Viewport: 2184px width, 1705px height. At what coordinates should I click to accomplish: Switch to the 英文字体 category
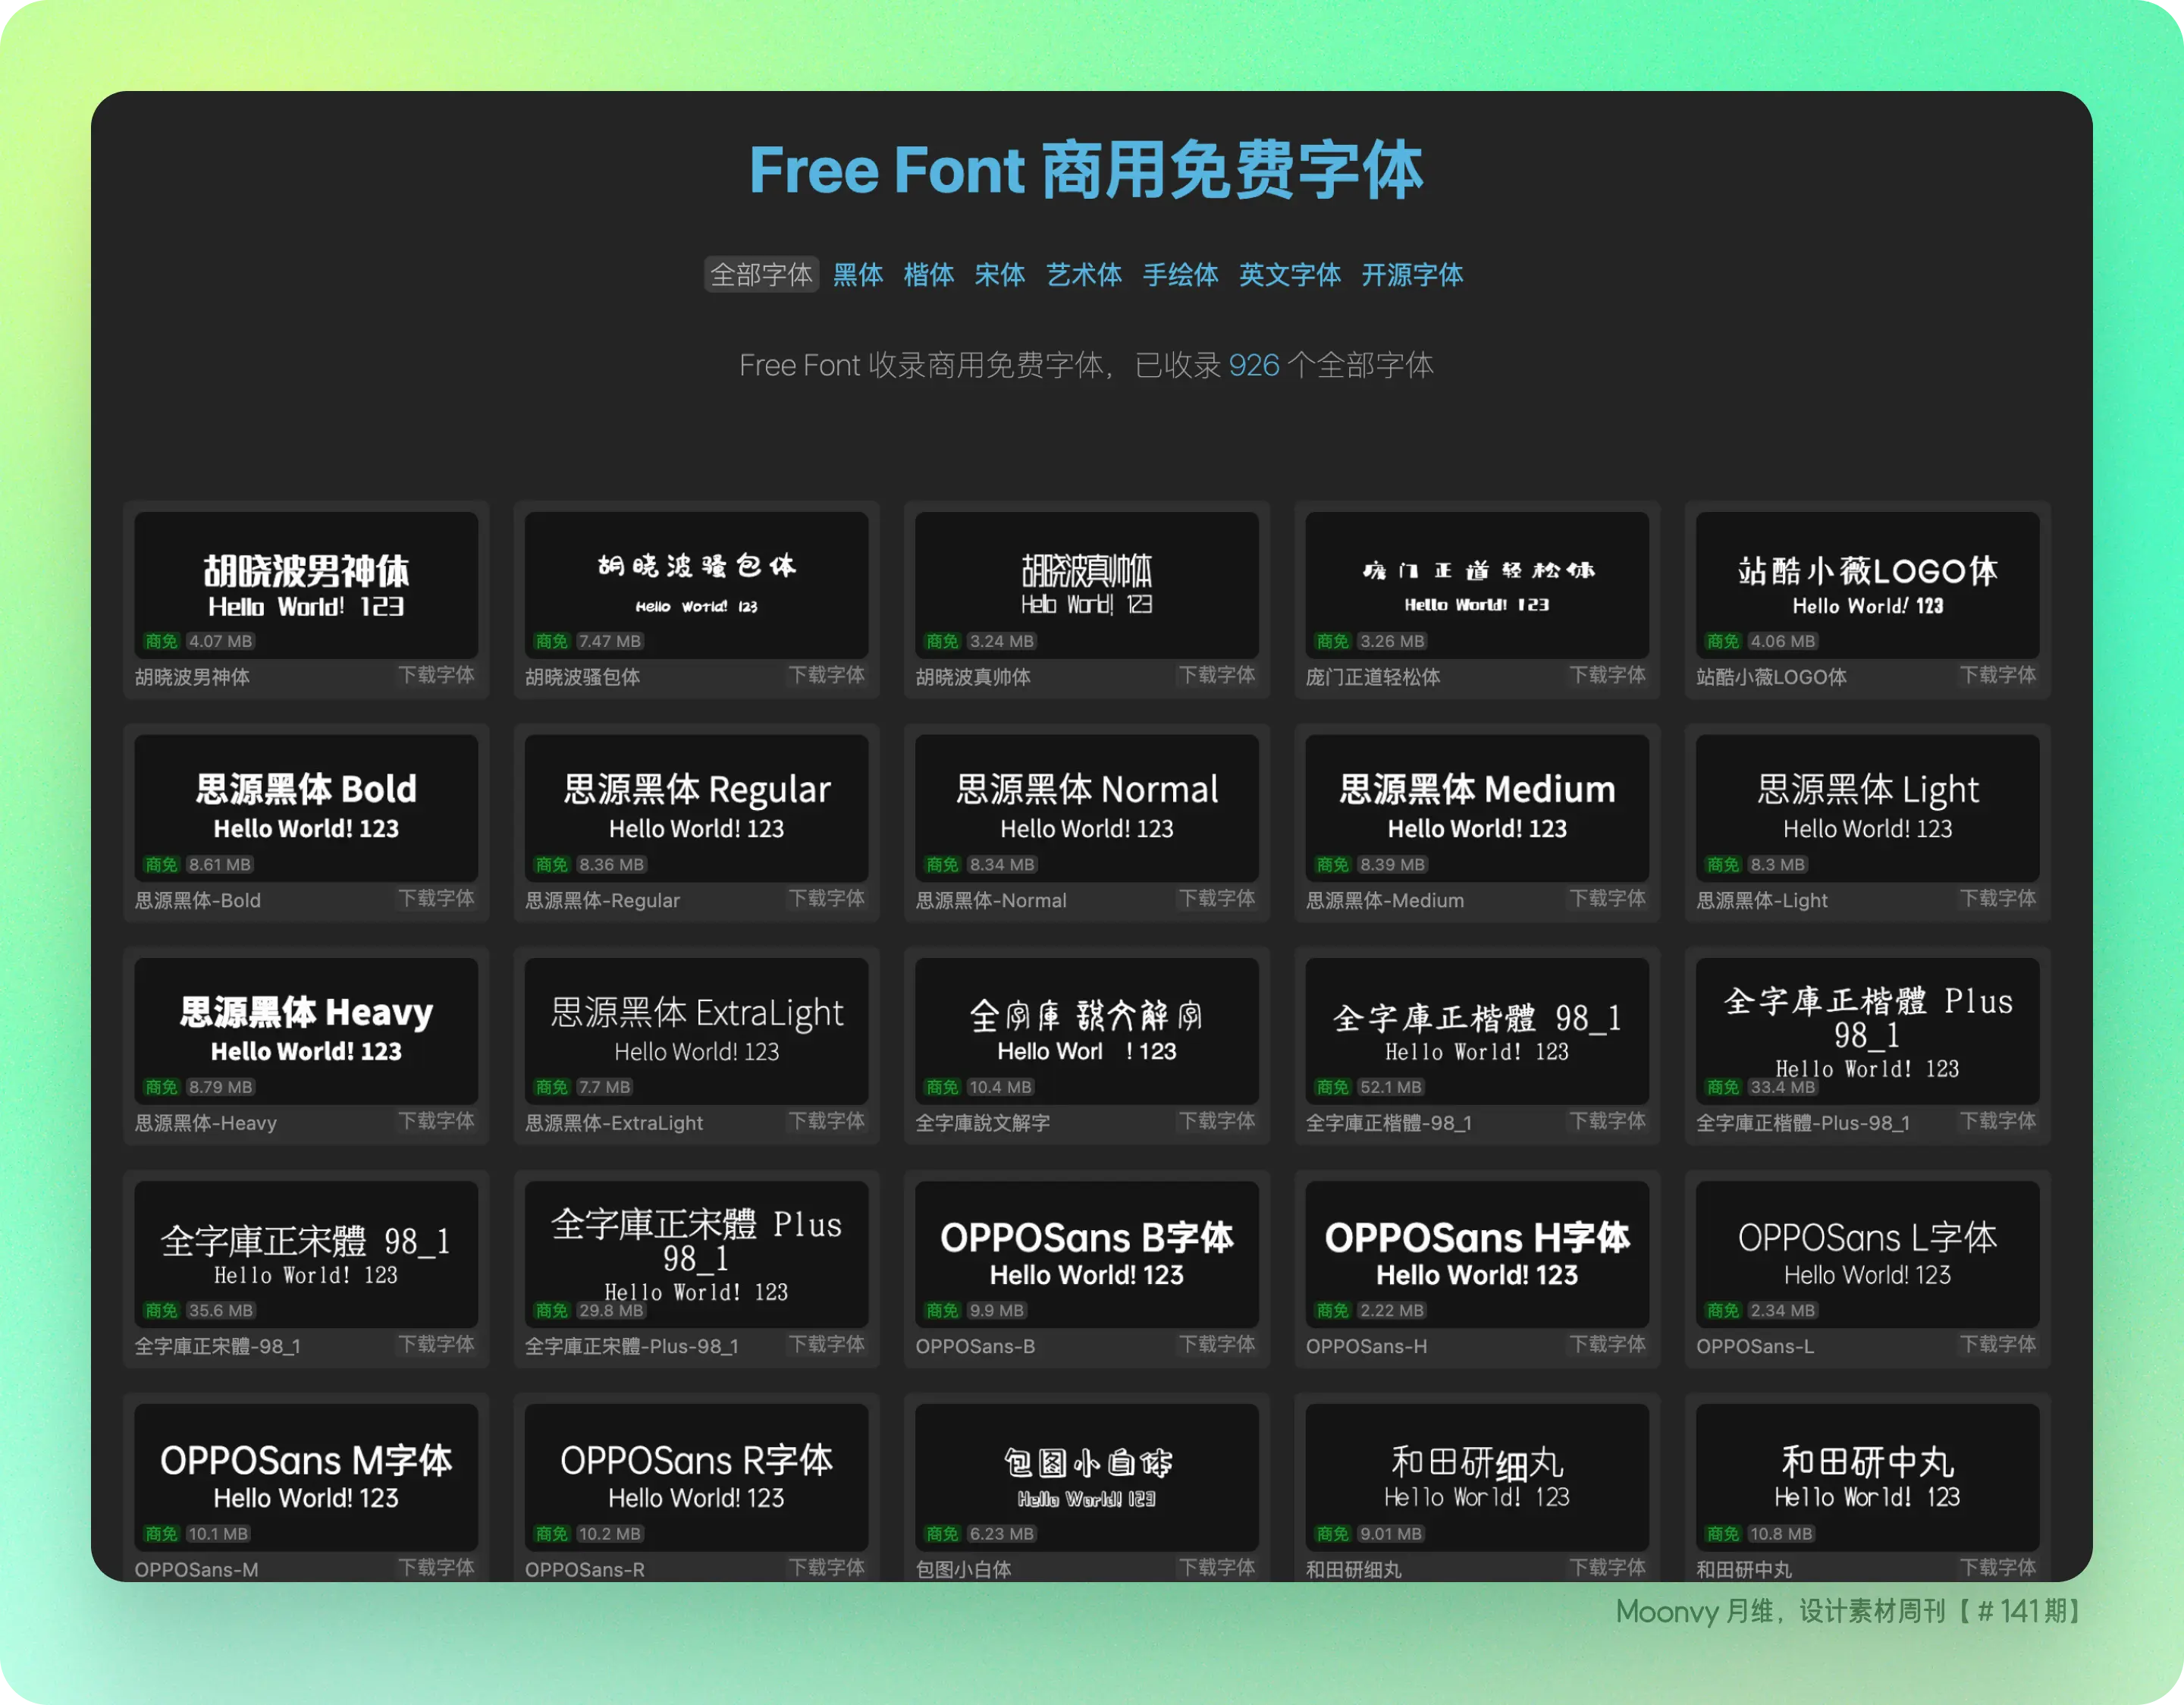coord(1290,274)
